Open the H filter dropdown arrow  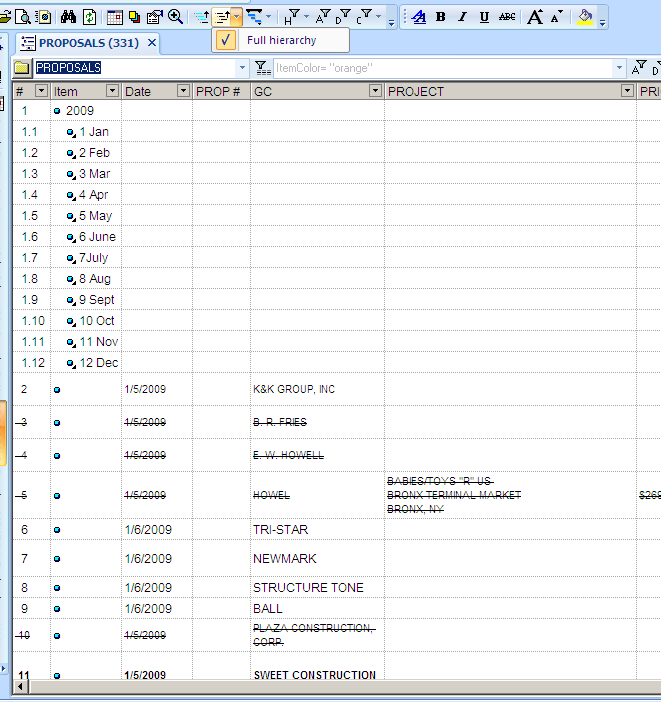[306, 17]
